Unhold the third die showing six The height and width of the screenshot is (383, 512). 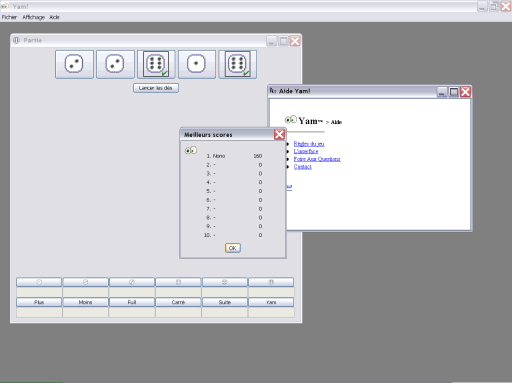pos(156,64)
